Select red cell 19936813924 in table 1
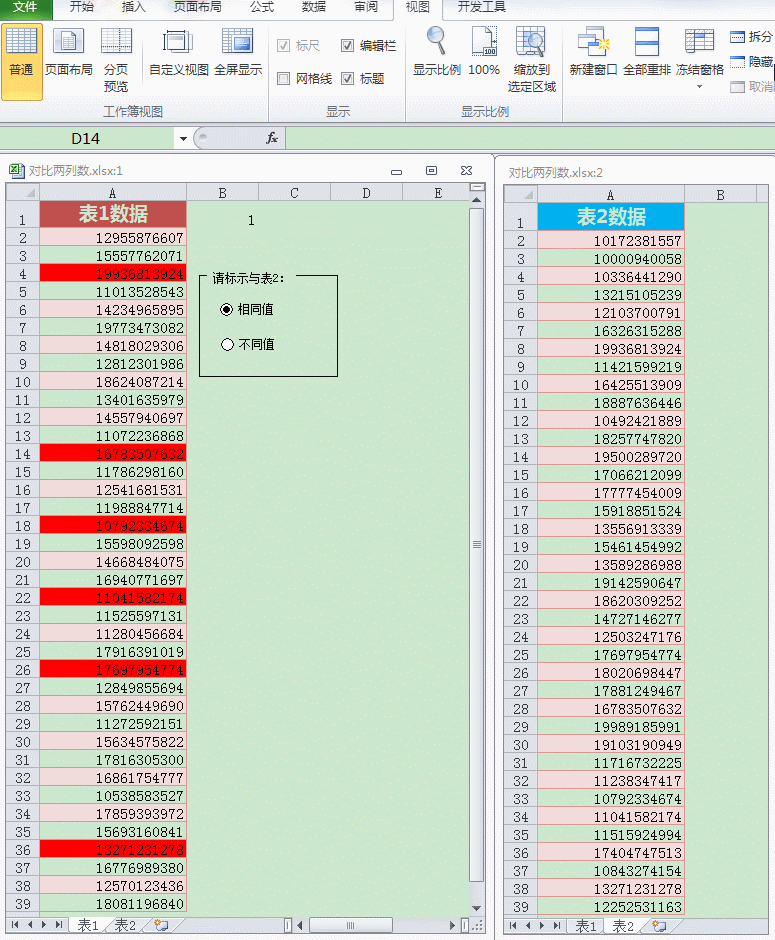 coord(113,273)
